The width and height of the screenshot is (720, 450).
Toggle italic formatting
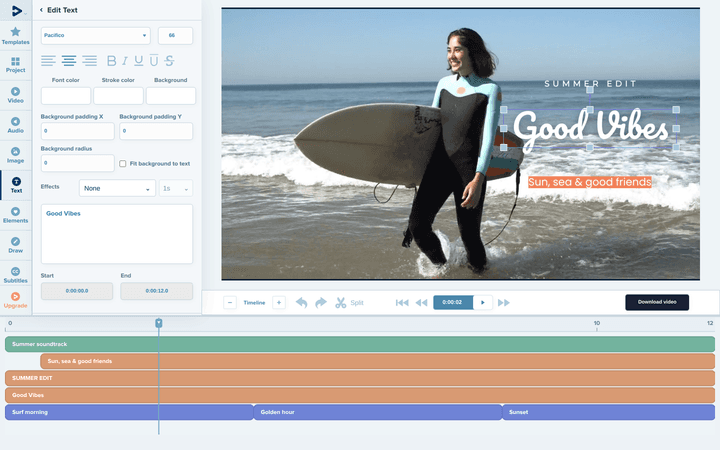click(125, 61)
